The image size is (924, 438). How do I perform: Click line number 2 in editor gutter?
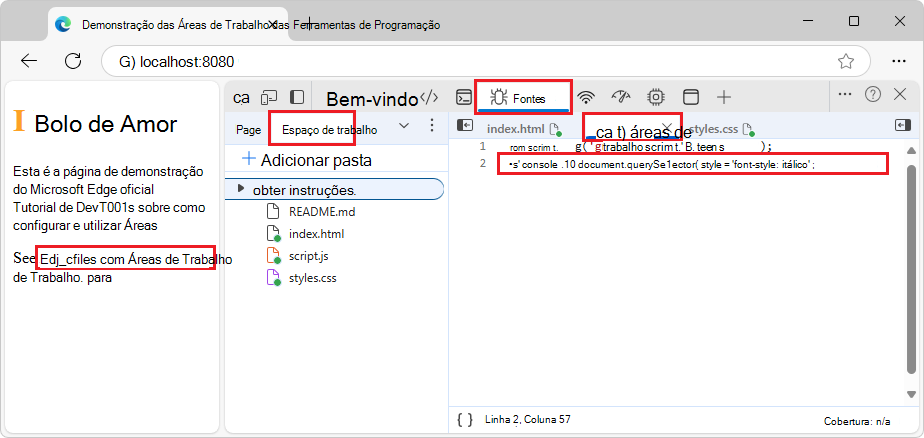click(x=483, y=163)
